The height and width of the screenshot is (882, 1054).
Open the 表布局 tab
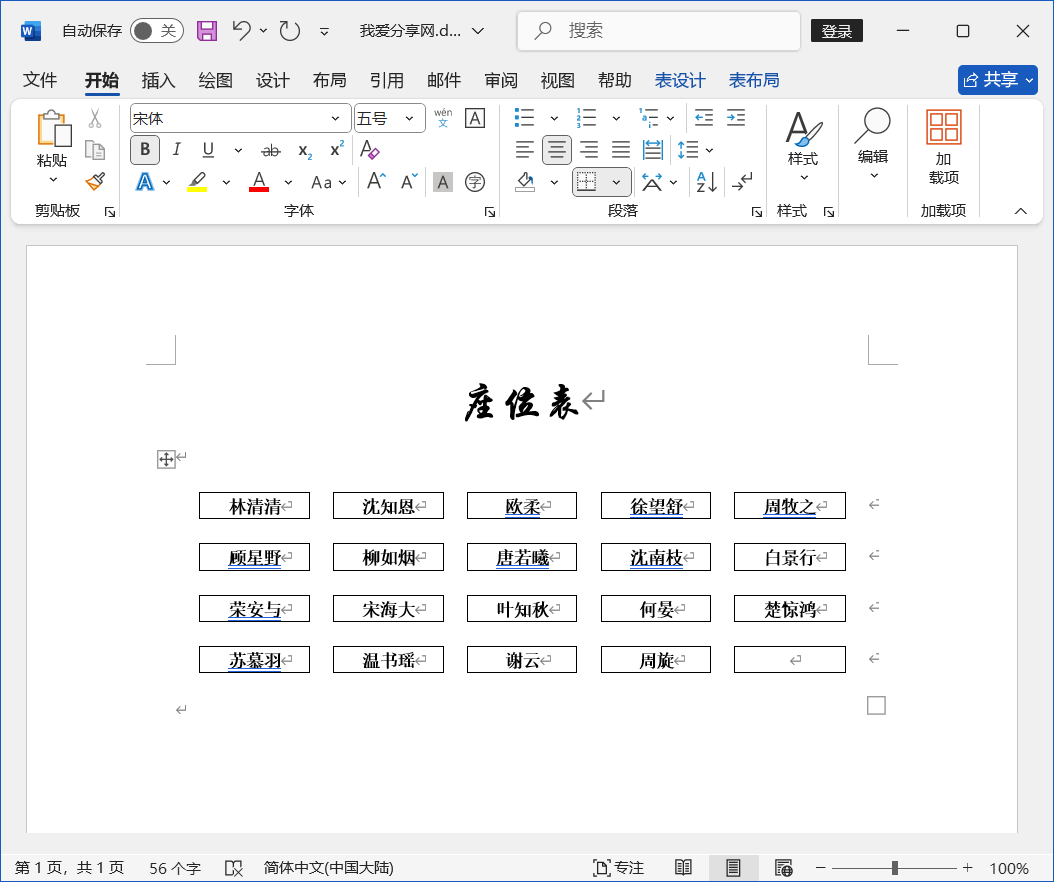pos(754,80)
